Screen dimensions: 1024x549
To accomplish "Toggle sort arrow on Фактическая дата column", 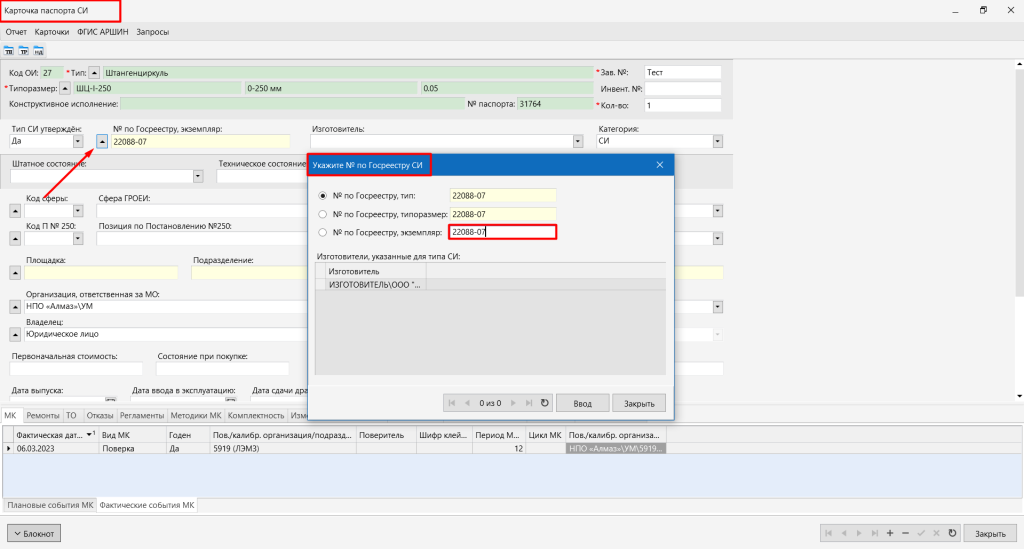I will pyautogui.click(x=90, y=434).
